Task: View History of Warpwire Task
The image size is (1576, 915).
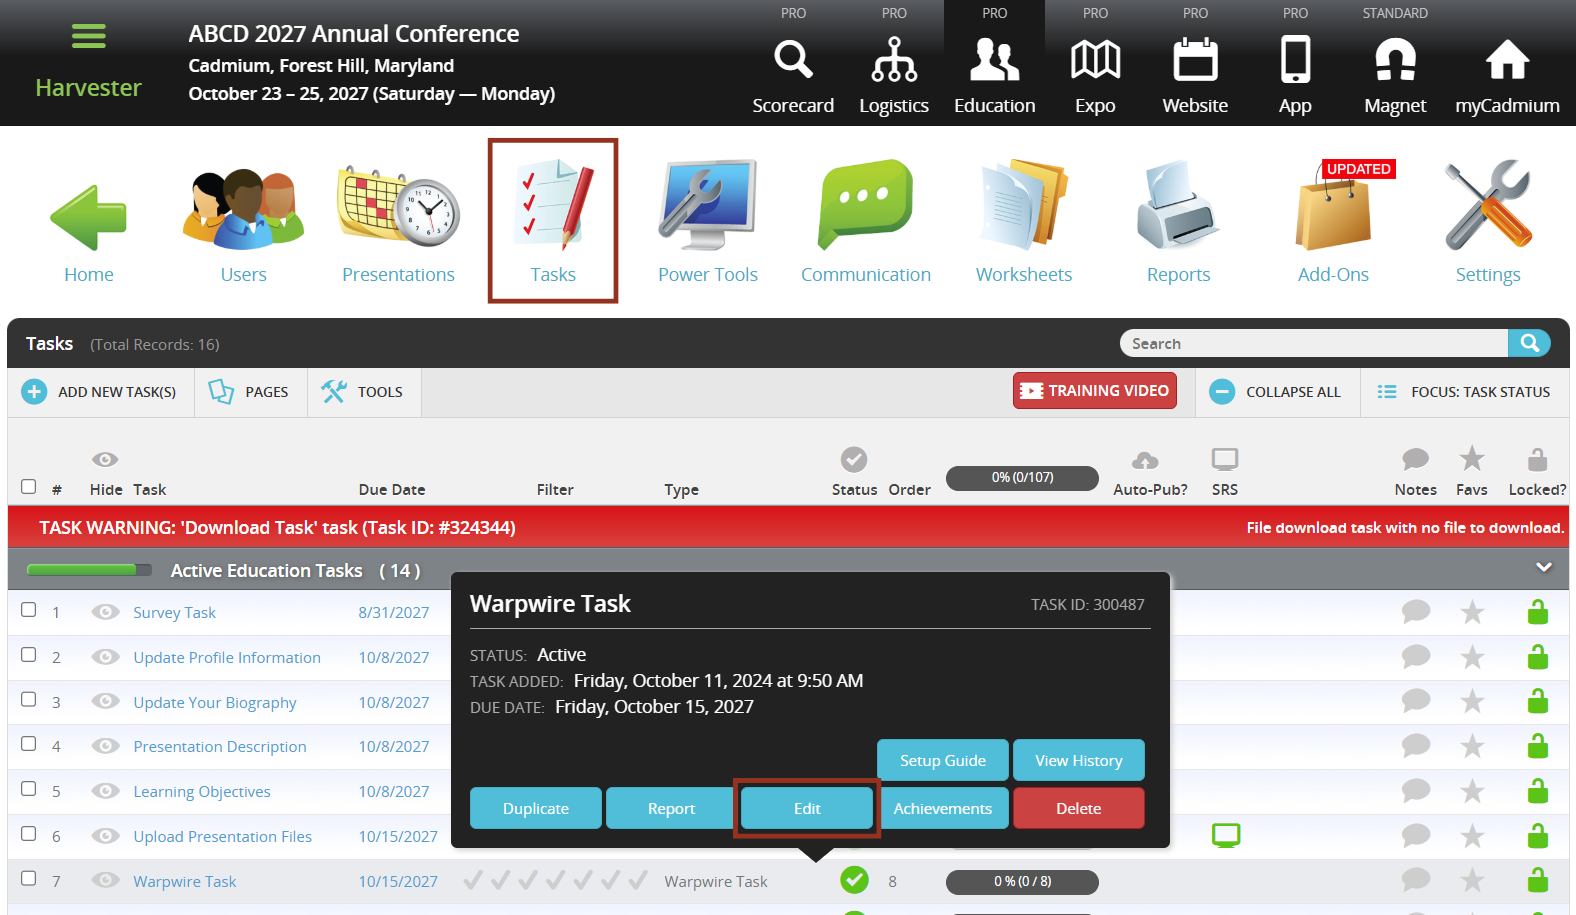Action: click(x=1079, y=760)
